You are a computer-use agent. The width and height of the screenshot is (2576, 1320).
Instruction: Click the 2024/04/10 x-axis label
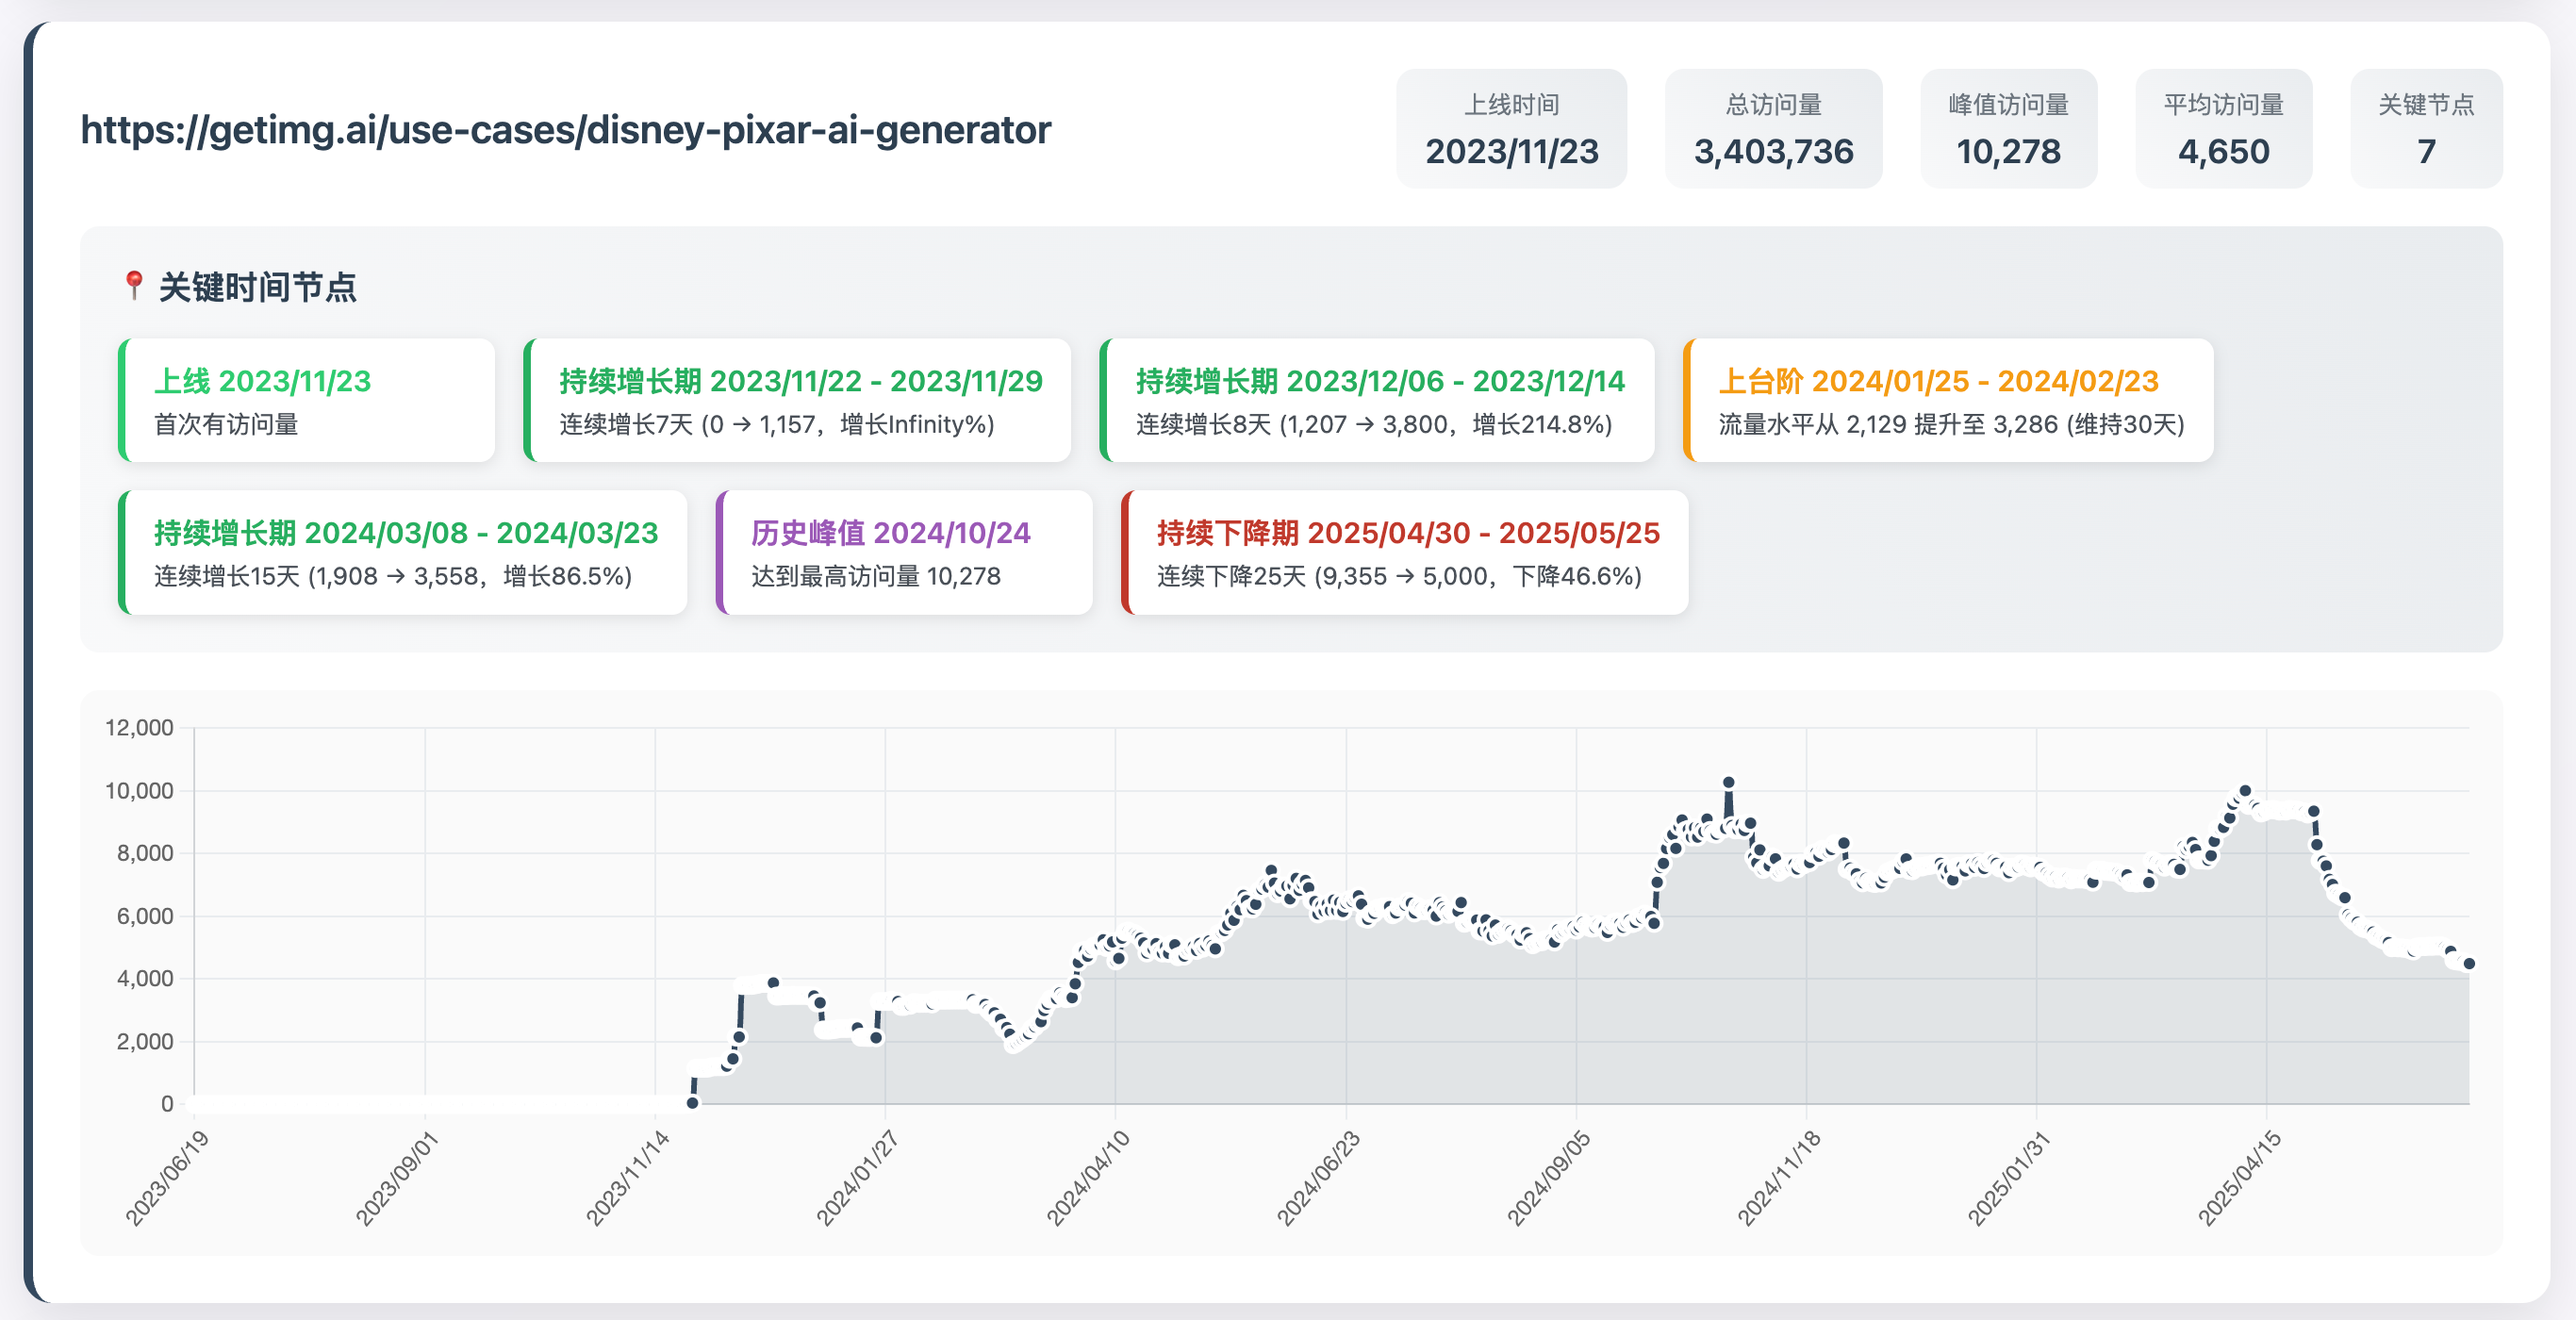[1088, 1177]
